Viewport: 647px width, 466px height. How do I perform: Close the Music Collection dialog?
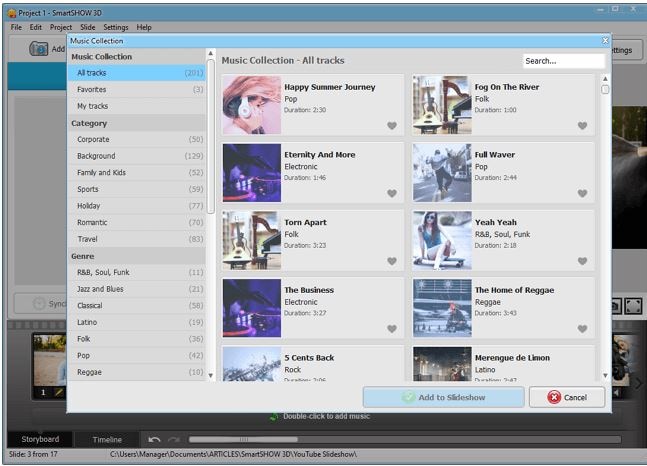click(x=605, y=40)
